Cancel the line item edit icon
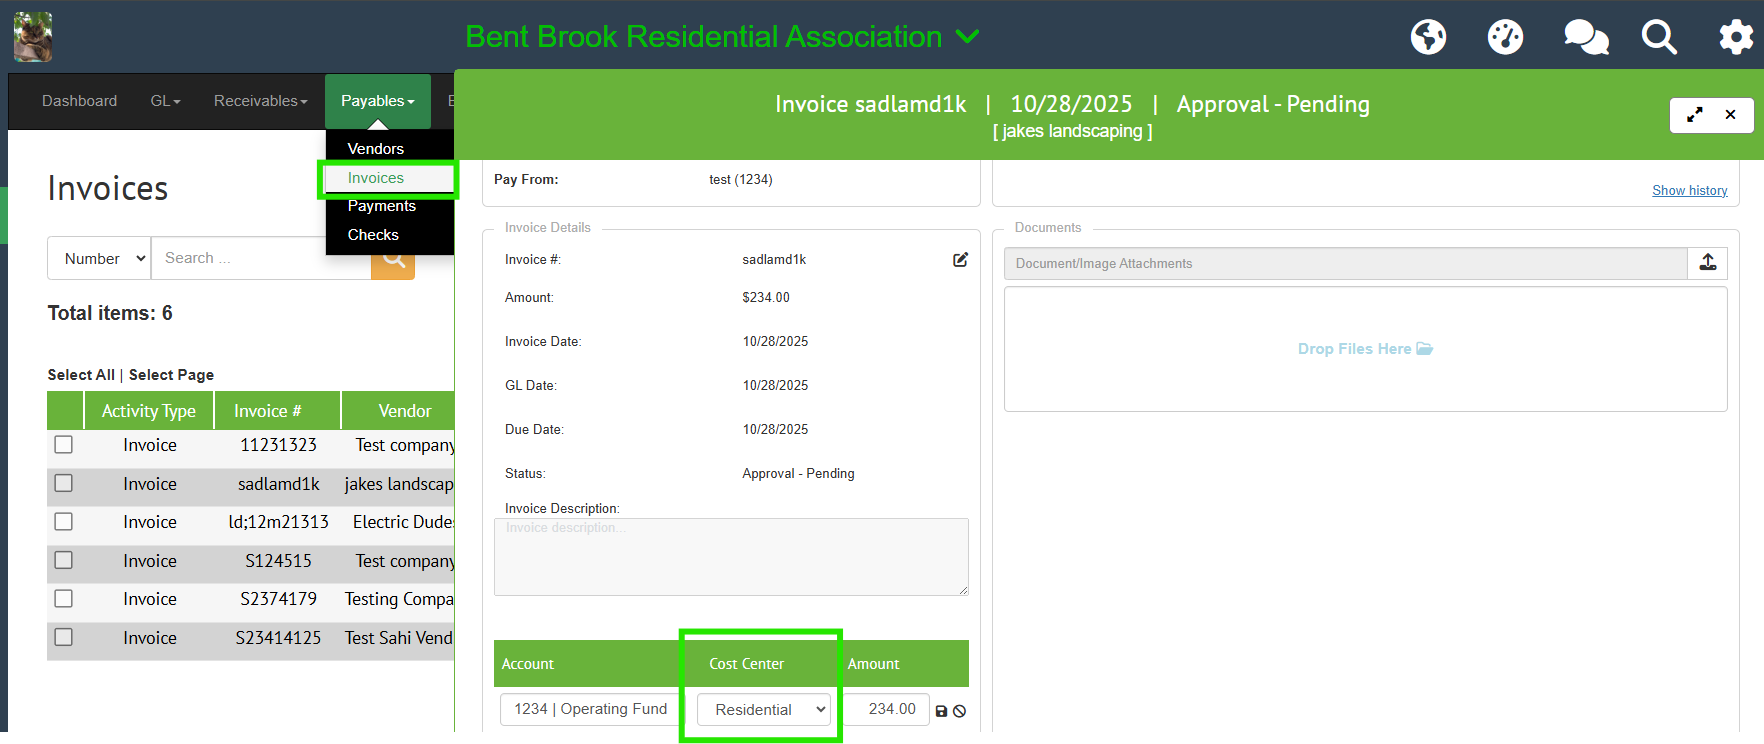The width and height of the screenshot is (1764, 744). tap(960, 711)
